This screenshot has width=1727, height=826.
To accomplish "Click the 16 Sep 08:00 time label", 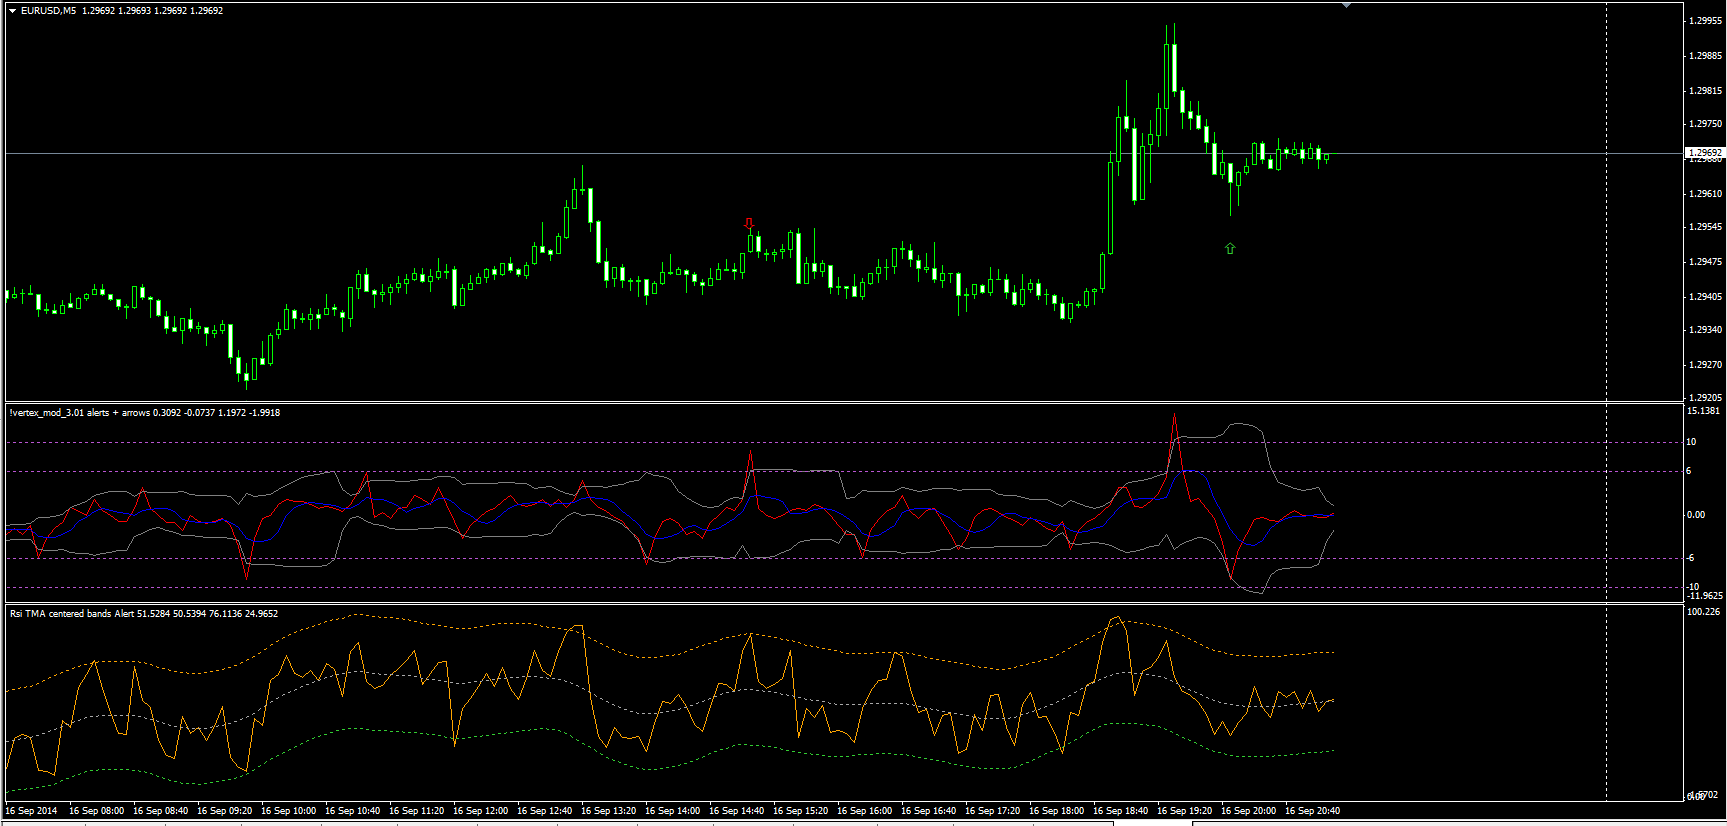I will [x=97, y=811].
